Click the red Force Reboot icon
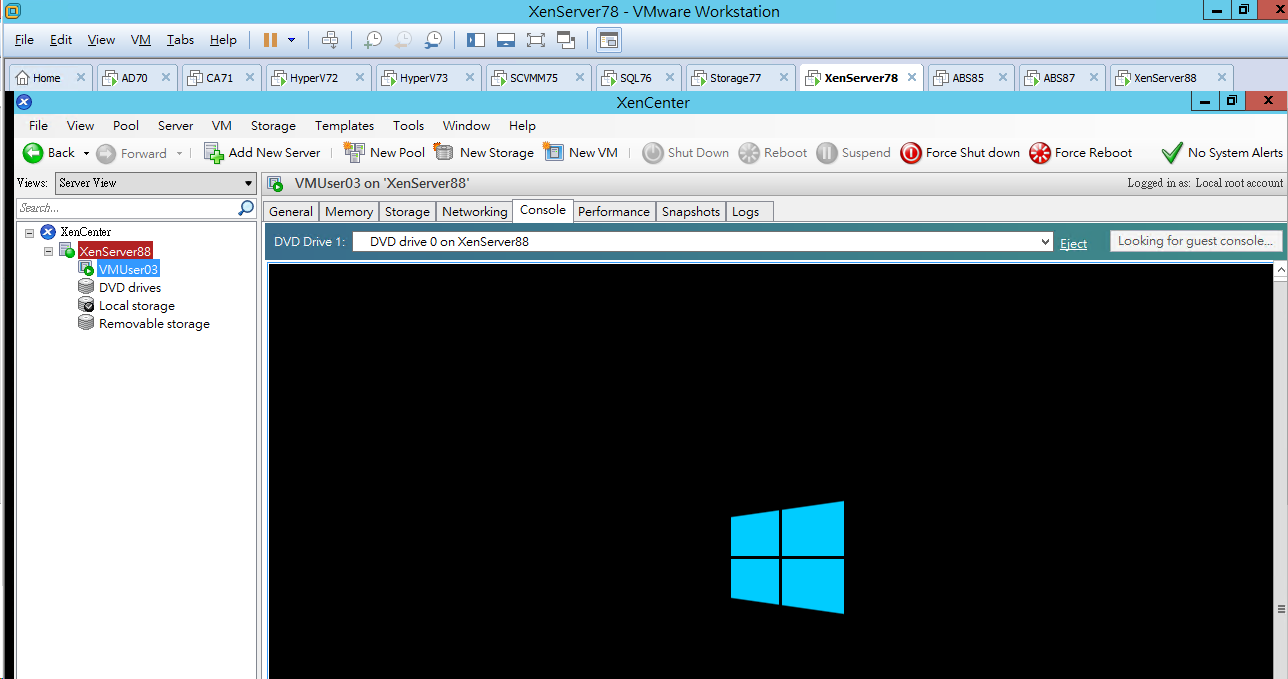Image resolution: width=1288 pixels, height=679 pixels. coord(1040,153)
